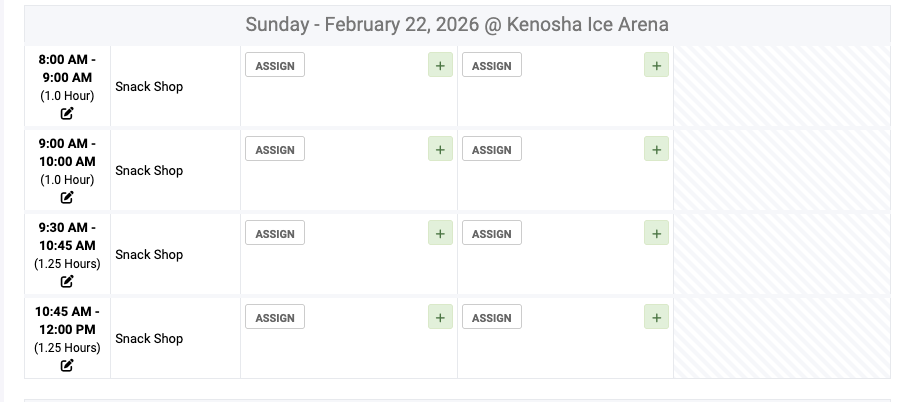Viewport: 906px width, 402px height.
Task: Assign the second slot of the 8:00 AM shift
Action: pyautogui.click(x=491, y=66)
